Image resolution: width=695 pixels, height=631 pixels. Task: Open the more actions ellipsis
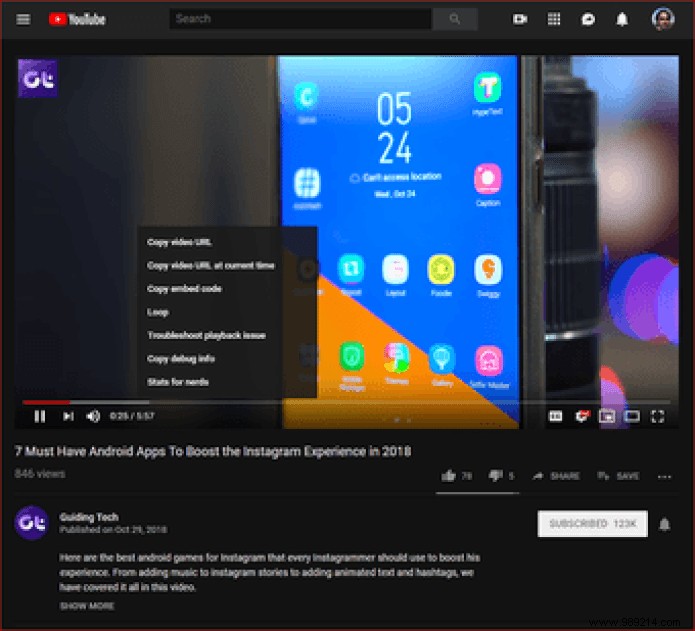[x=664, y=477]
